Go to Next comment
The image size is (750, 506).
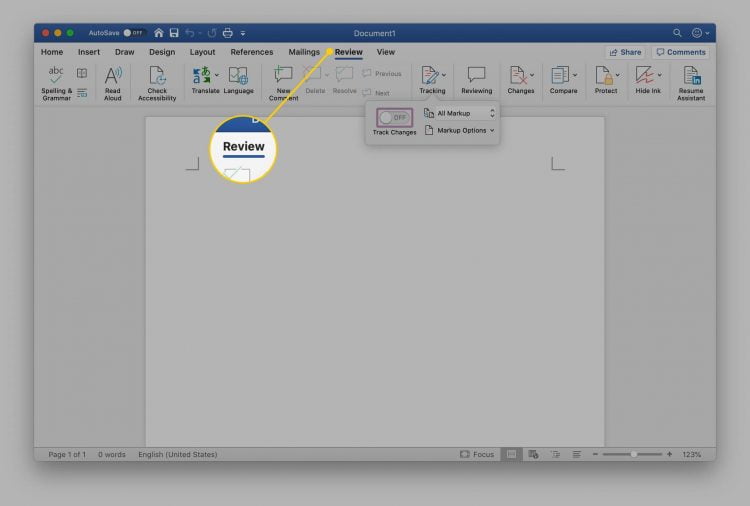[376, 93]
